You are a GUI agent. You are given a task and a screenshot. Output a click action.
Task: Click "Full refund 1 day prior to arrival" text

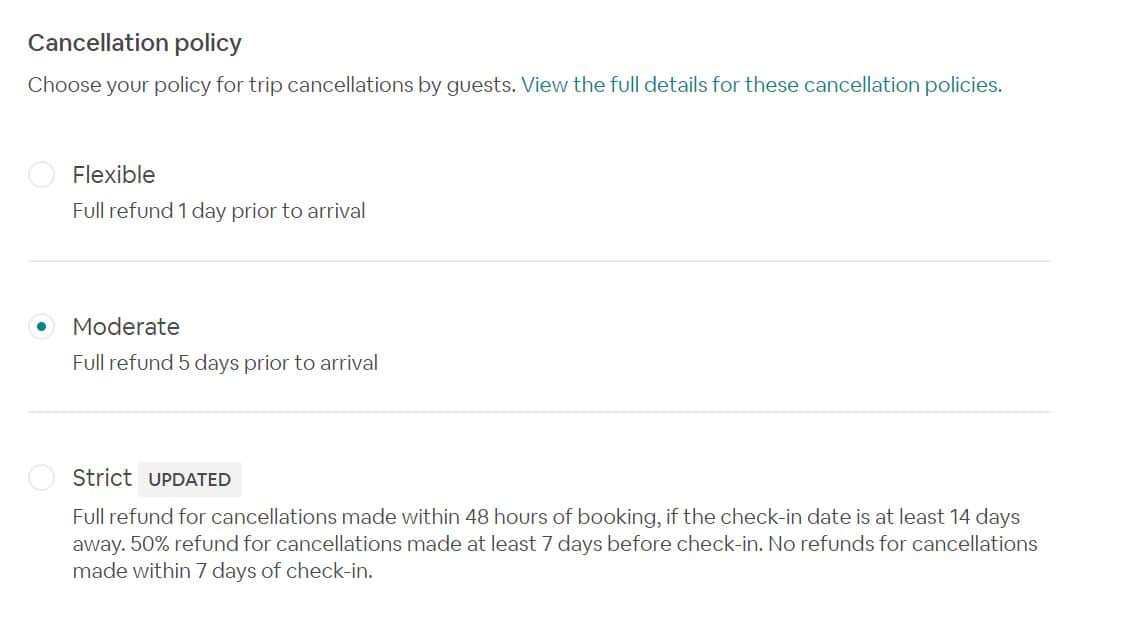[219, 211]
